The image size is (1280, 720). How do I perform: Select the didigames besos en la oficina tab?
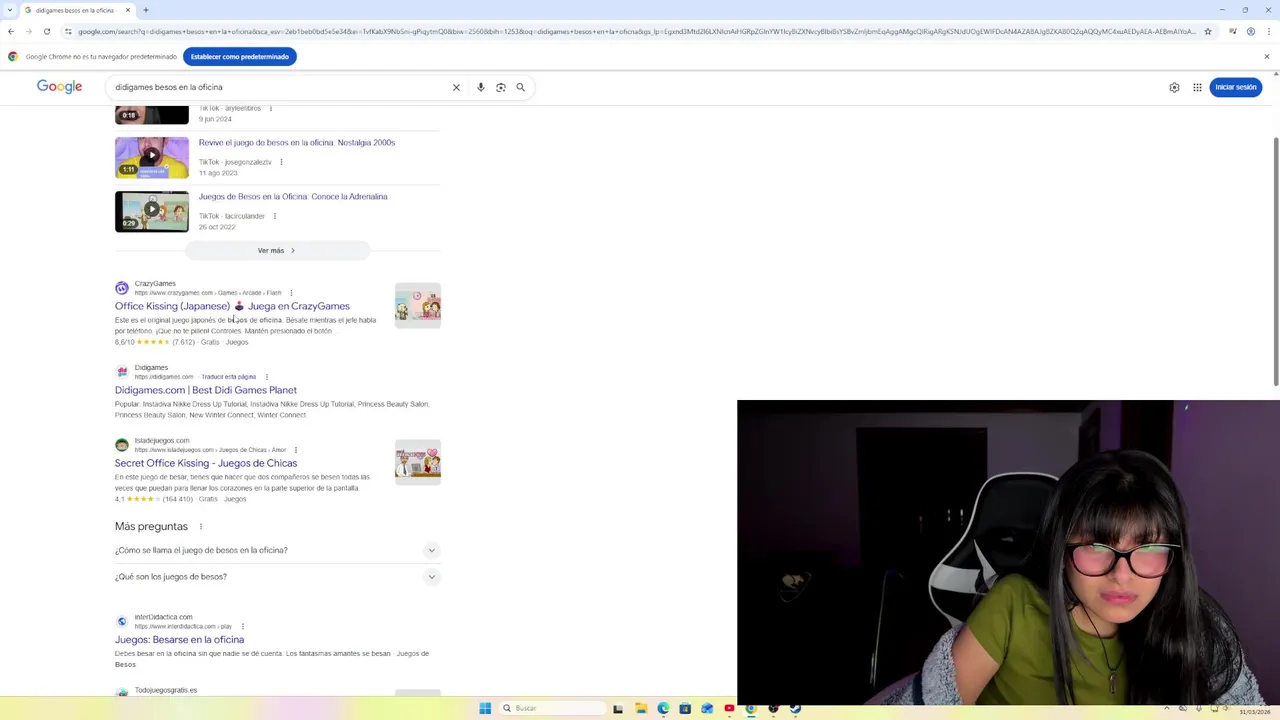point(78,10)
